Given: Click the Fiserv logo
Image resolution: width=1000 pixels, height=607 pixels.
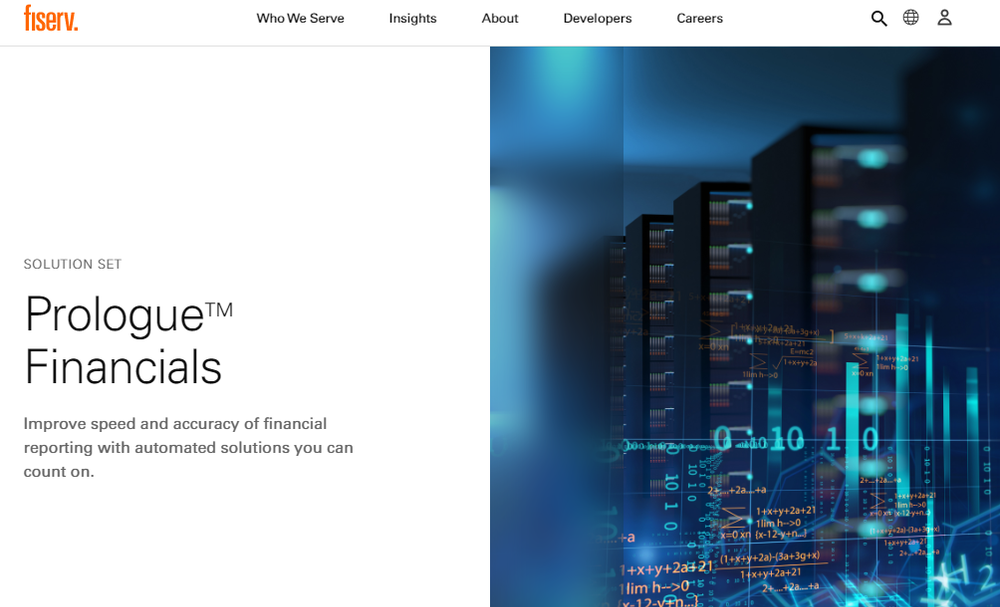Looking at the screenshot, I should click(51, 18).
